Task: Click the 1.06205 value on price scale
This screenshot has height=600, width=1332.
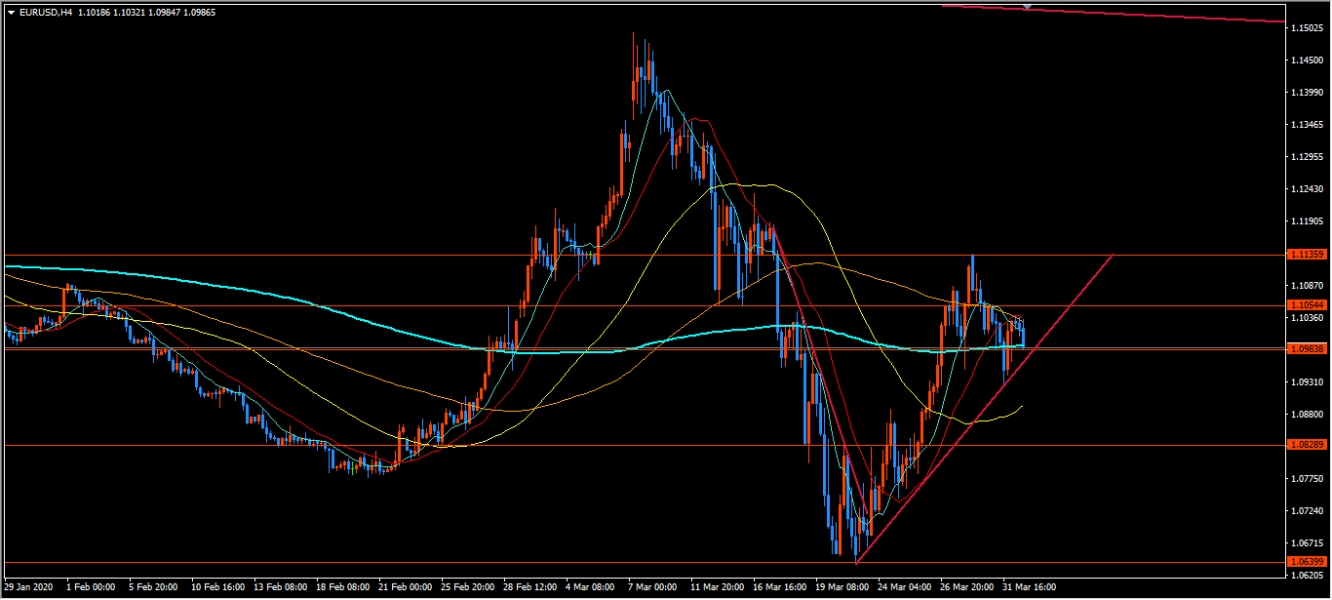Action: [1308, 576]
